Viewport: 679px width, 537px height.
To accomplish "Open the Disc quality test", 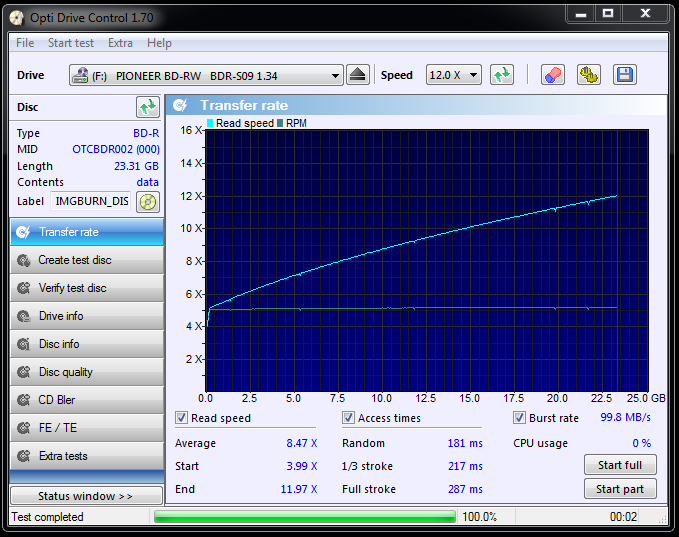I will click(87, 372).
